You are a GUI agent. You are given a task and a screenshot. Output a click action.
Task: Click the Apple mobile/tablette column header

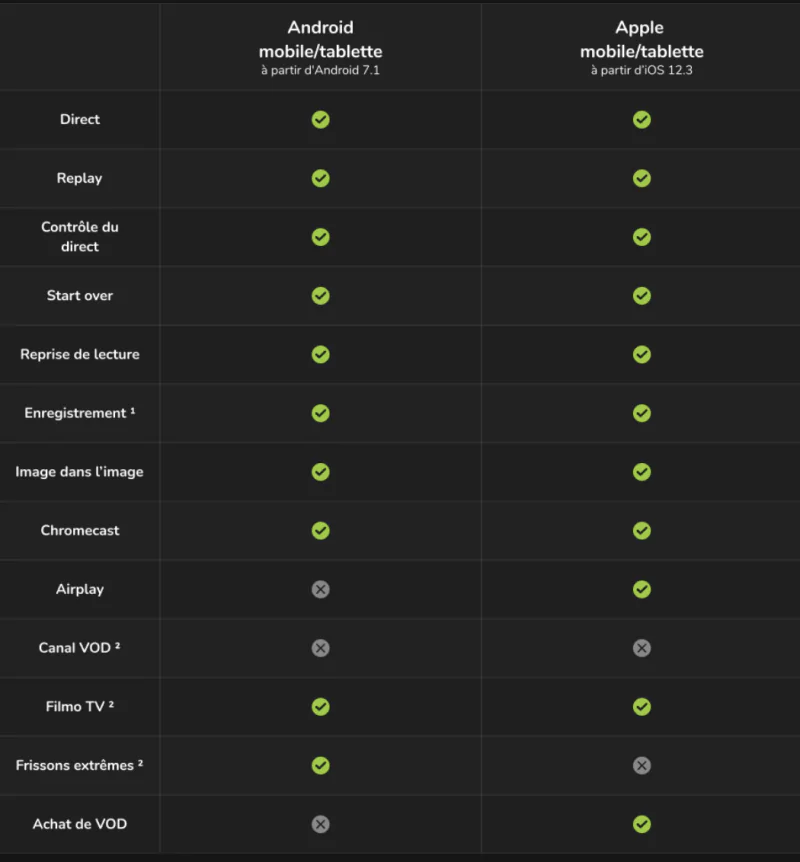pos(642,46)
